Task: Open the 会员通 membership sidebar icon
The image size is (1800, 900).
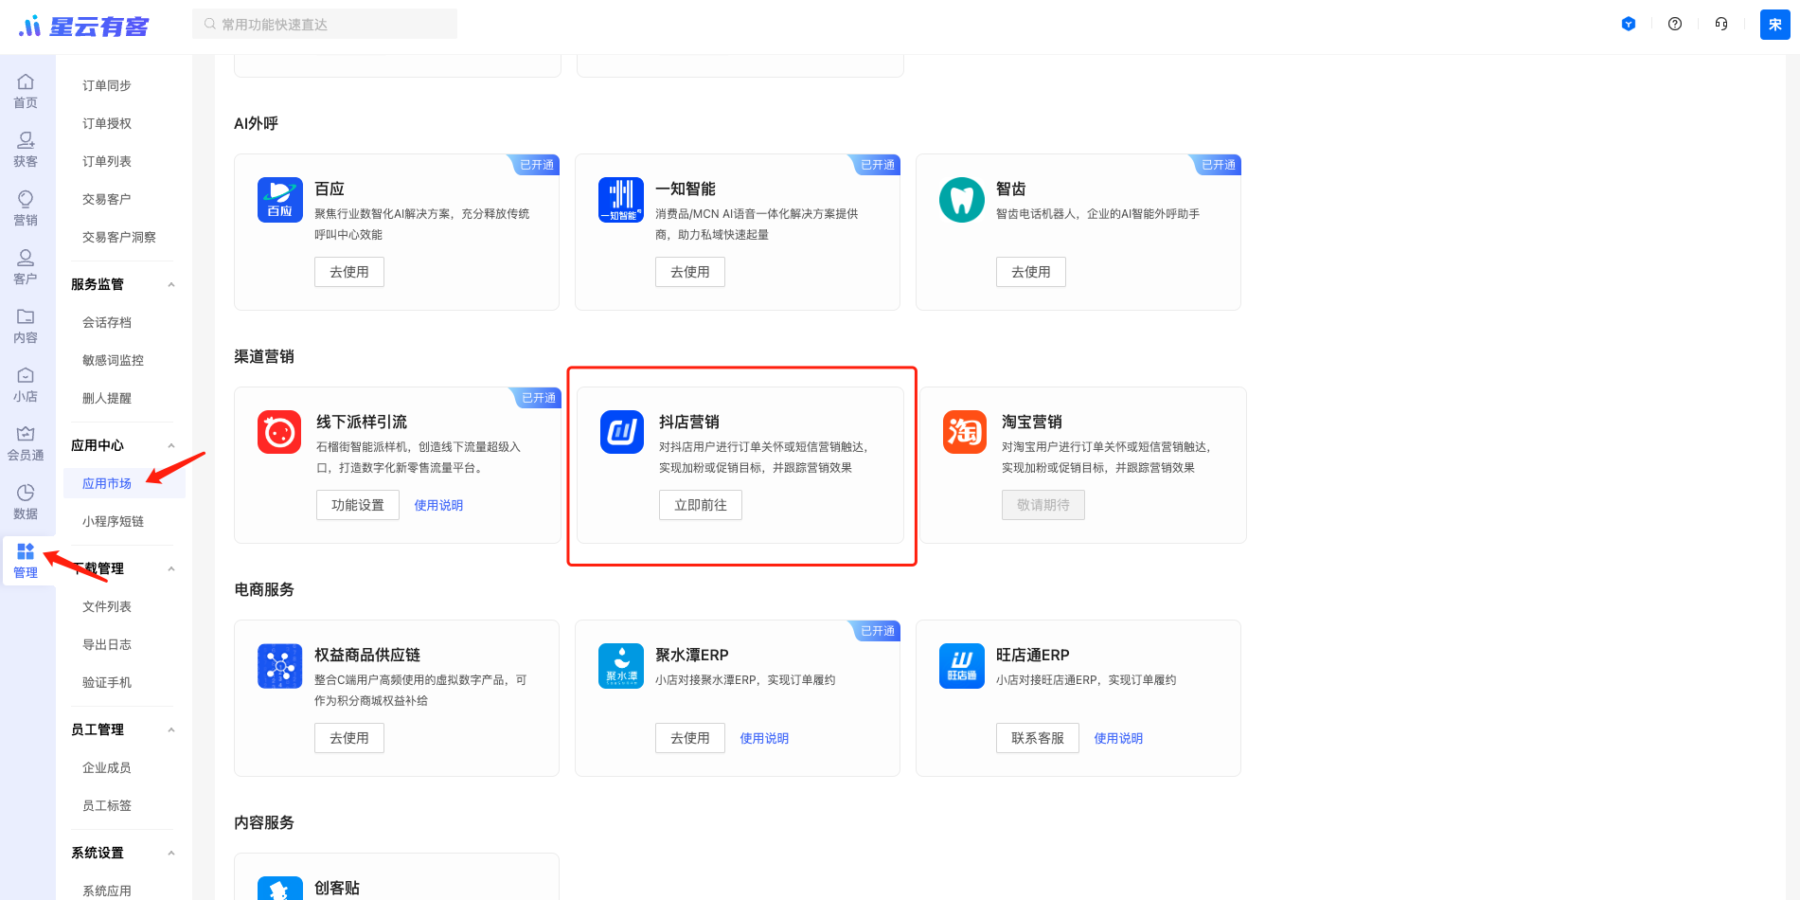Action: click(x=26, y=443)
